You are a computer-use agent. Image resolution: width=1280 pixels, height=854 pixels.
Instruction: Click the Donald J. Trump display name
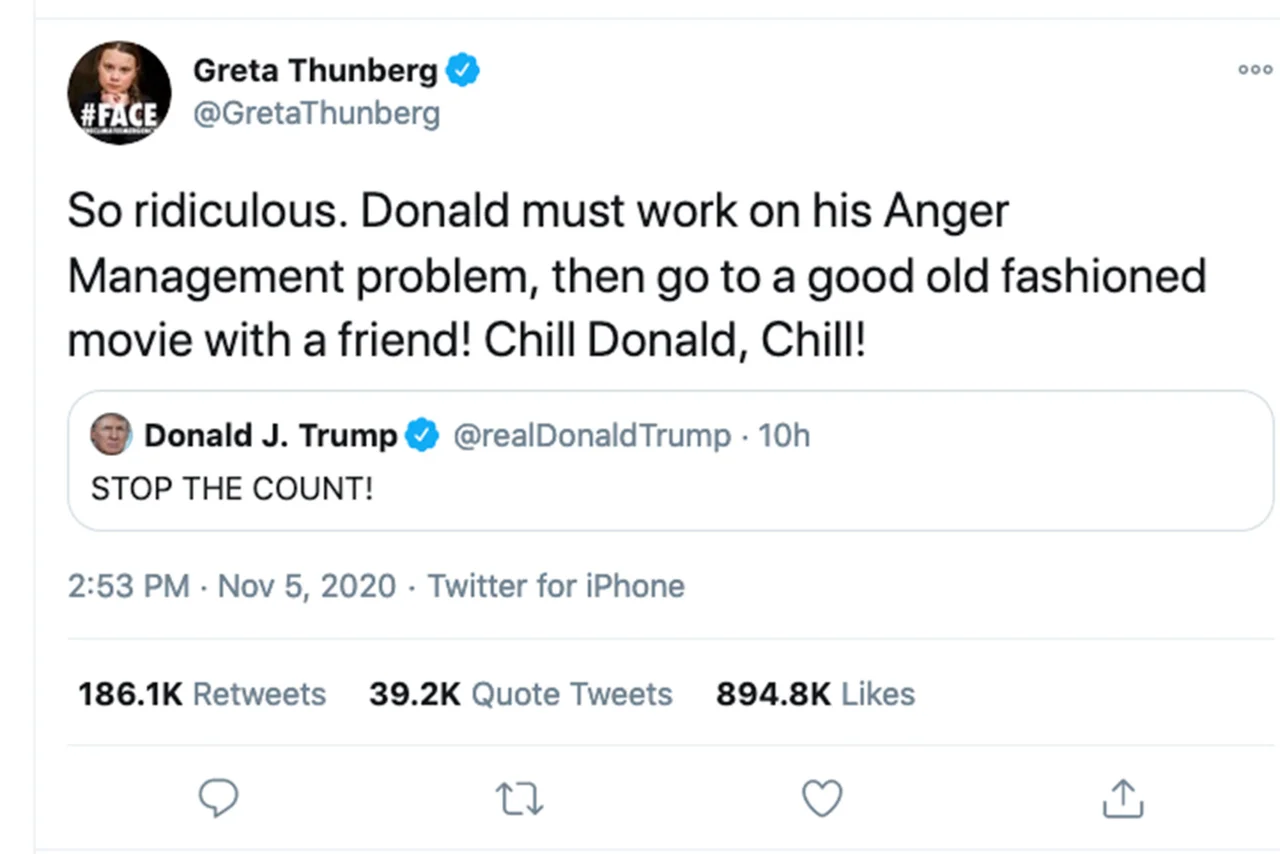pos(270,436)
